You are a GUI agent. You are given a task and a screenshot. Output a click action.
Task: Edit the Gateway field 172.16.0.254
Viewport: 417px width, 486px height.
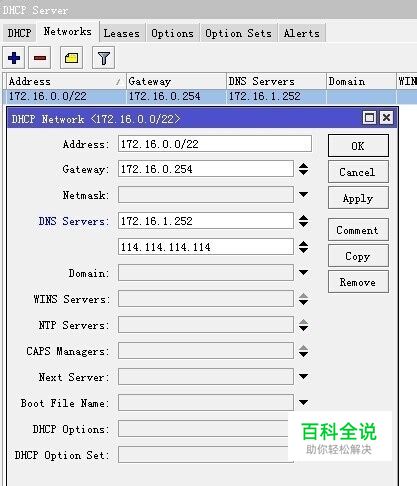[x=206, y=169]
